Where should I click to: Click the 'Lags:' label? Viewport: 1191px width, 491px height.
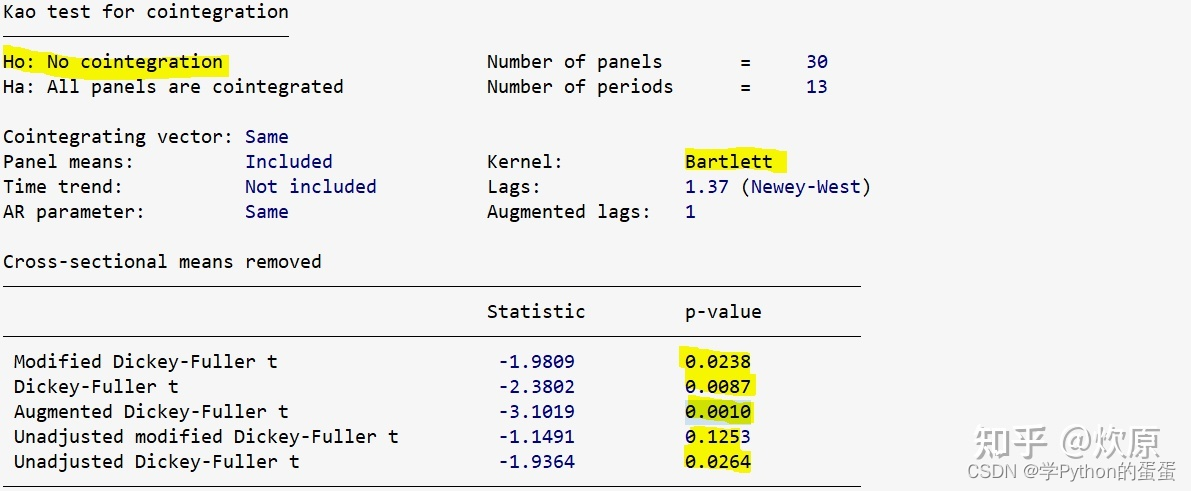pyautogui.click(x=514, y=187)
